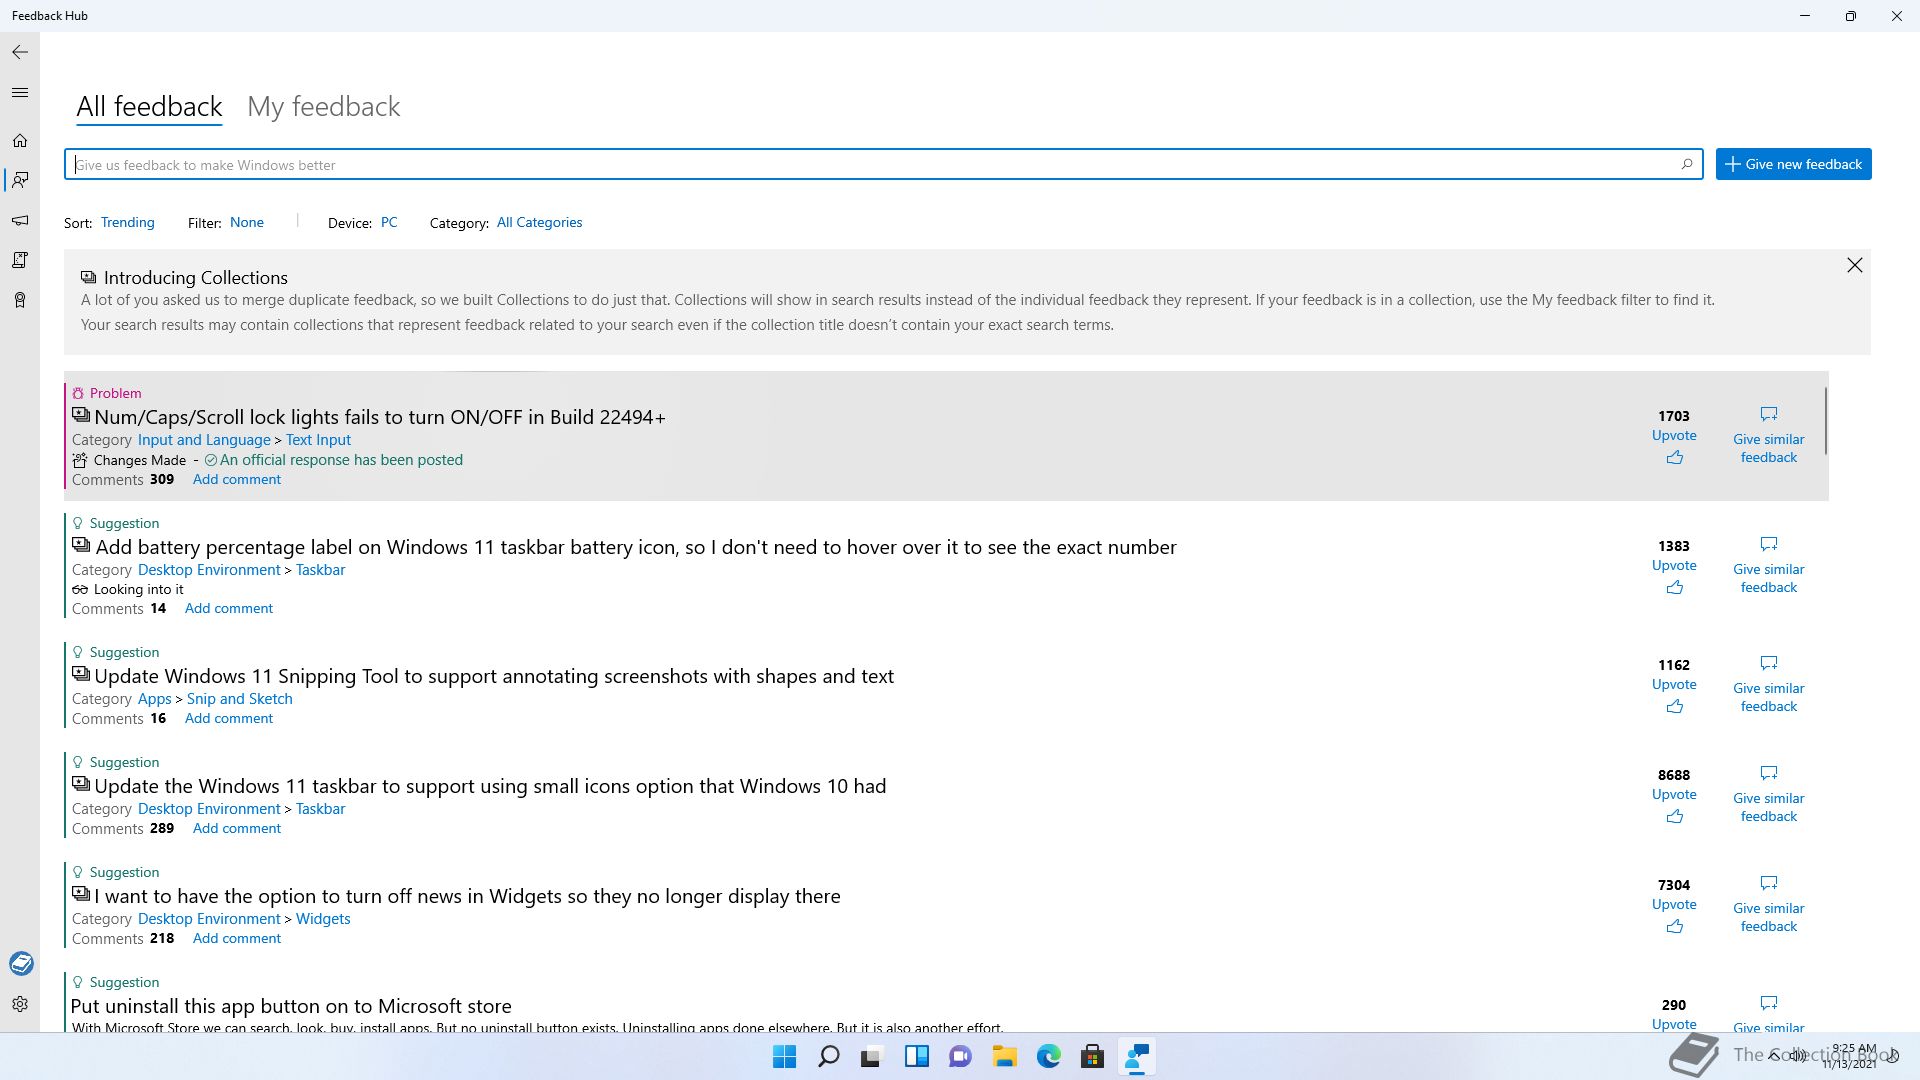Give similar feedback for Widgets news suggestion
Image resolution: width=1920 pixels, height=1080 pixels.
(x=1769, y=905)
